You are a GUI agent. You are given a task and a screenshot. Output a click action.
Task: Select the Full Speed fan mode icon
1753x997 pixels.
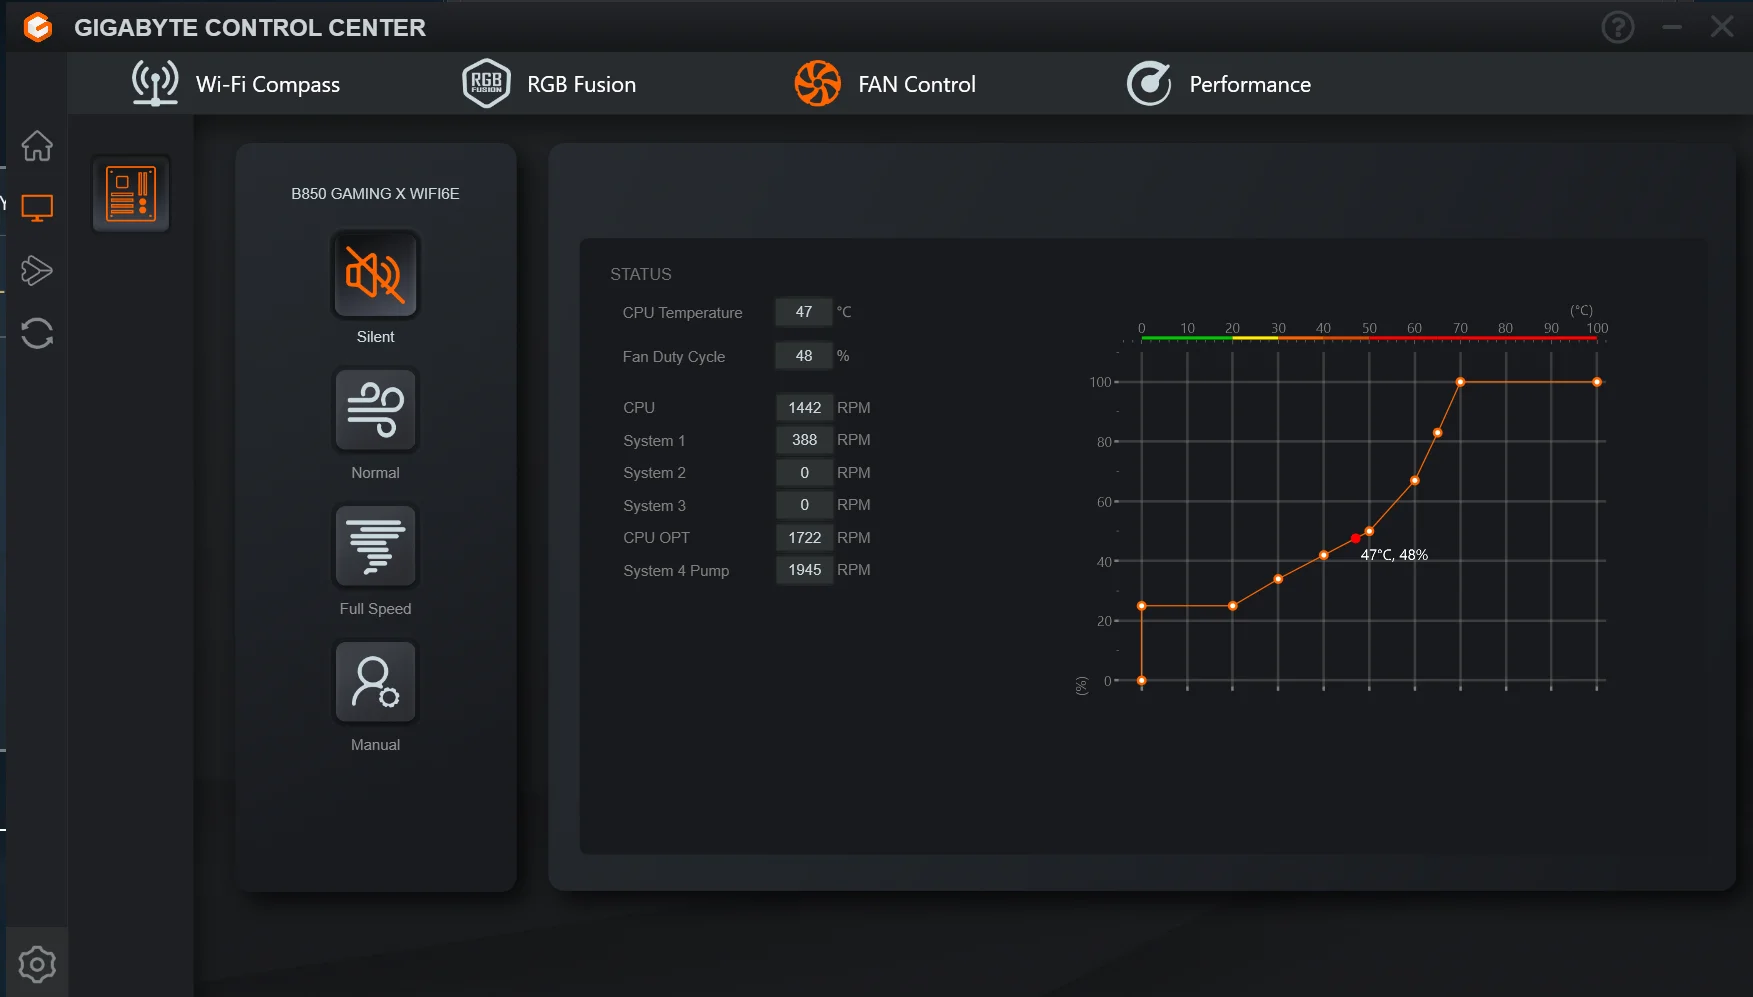pyautogui.click(x=375, y=546)
